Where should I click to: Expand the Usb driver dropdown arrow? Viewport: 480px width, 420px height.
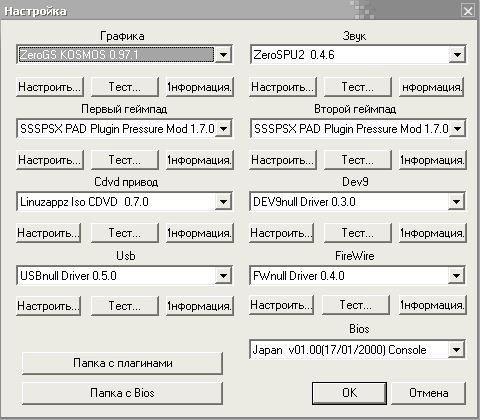click(223, 275)
